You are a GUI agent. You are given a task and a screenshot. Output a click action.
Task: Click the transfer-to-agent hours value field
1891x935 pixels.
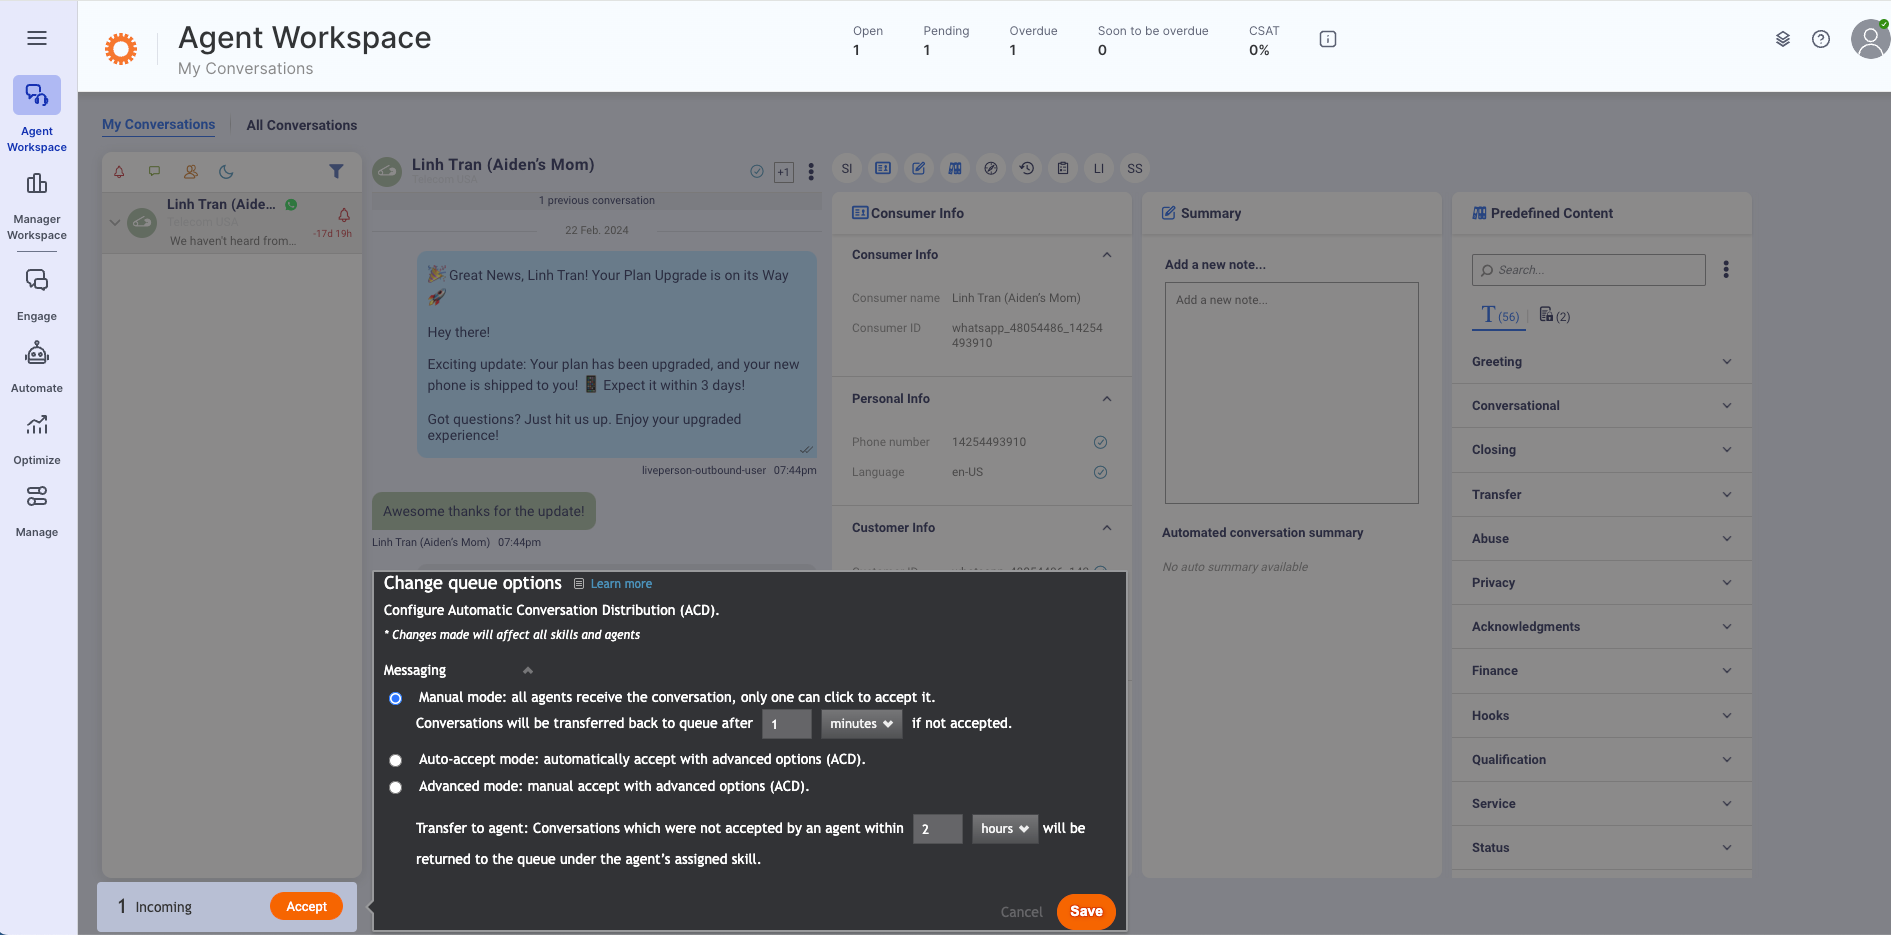[938, 829]
